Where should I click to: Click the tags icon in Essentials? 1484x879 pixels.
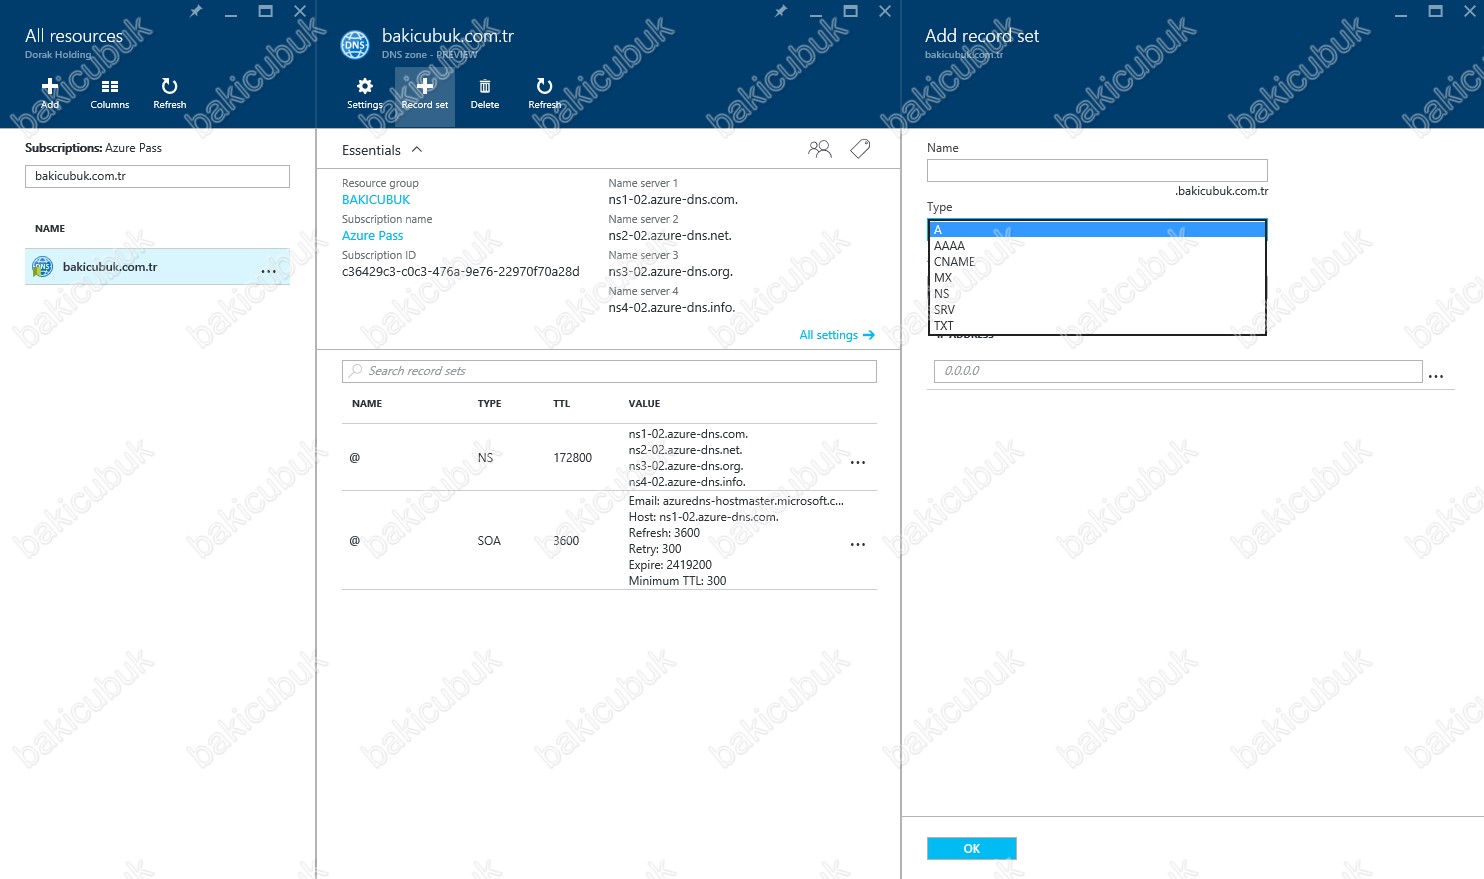point(860,149)
